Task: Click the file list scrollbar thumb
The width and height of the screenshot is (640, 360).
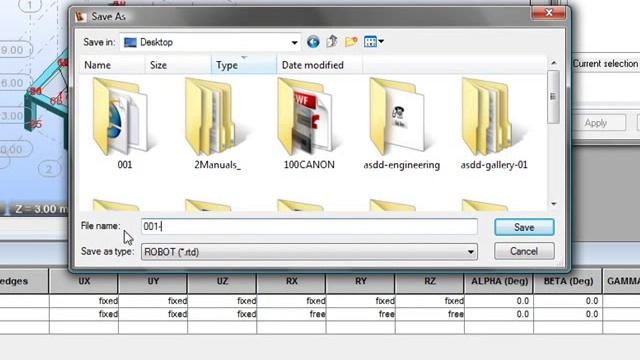Action: [x=553, y=97]
